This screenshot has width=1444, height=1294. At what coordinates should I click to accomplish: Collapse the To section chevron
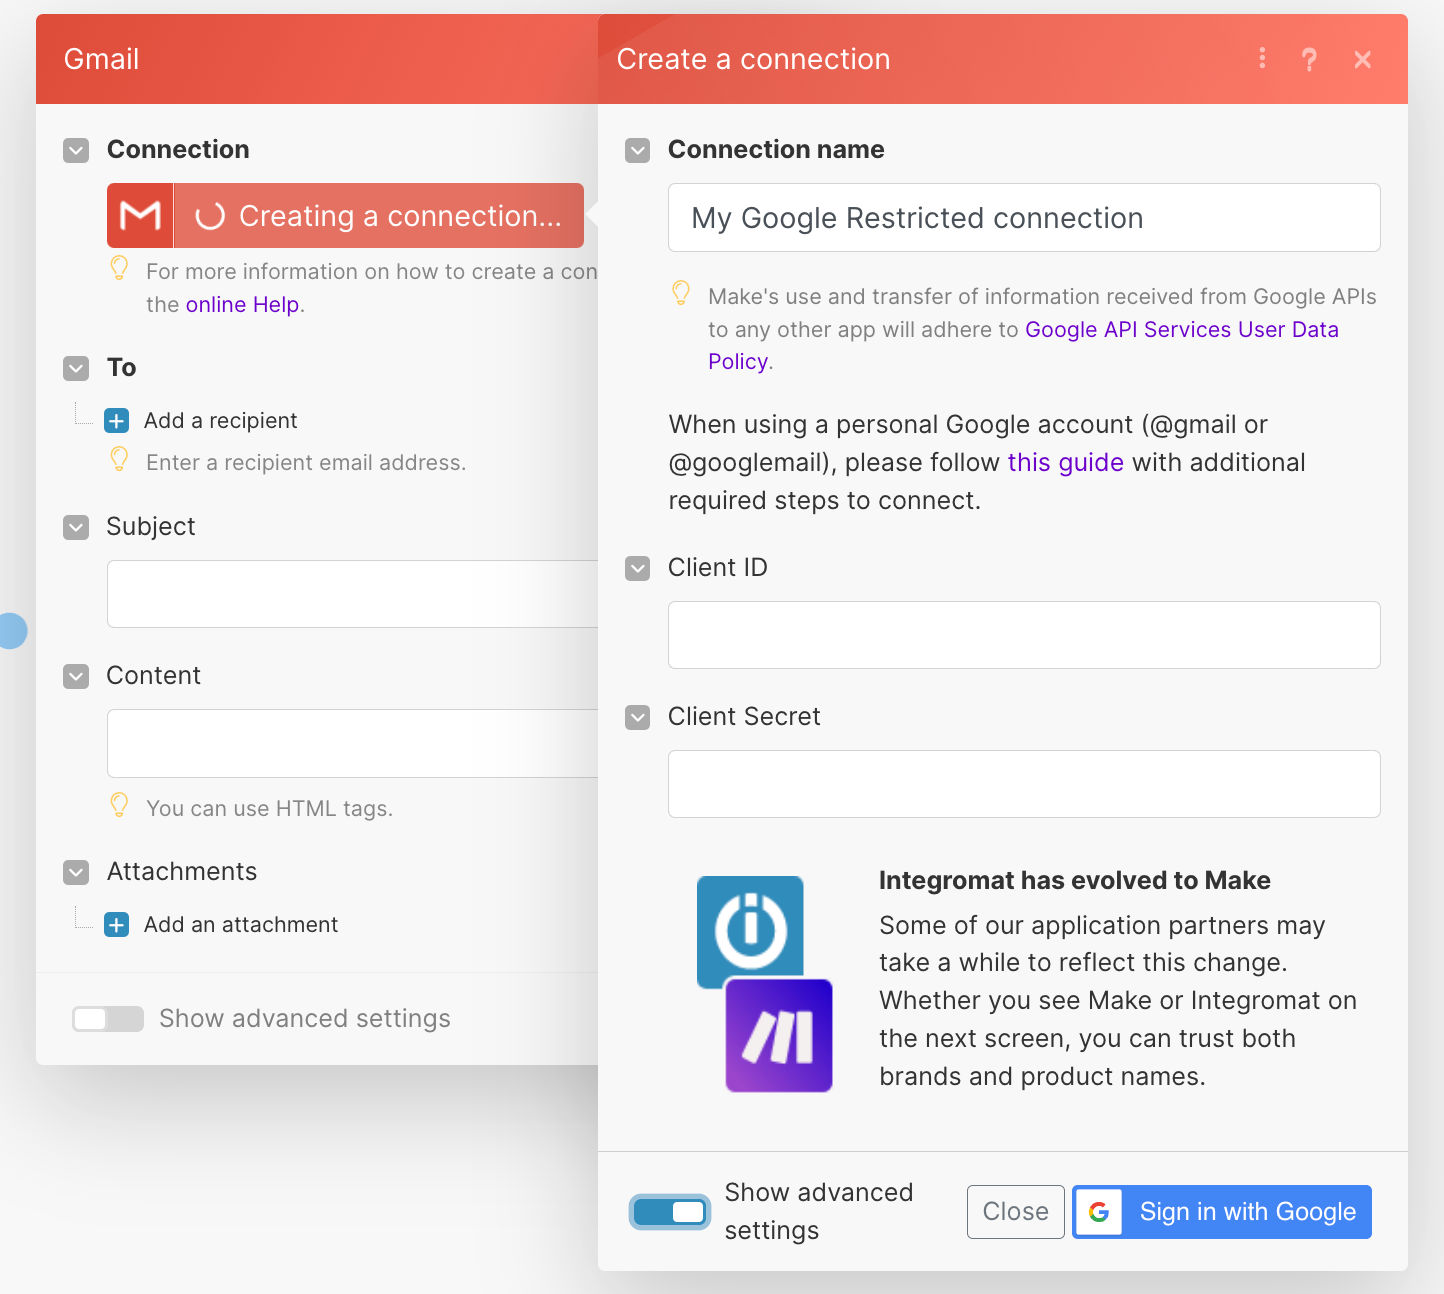click(76, 369)
